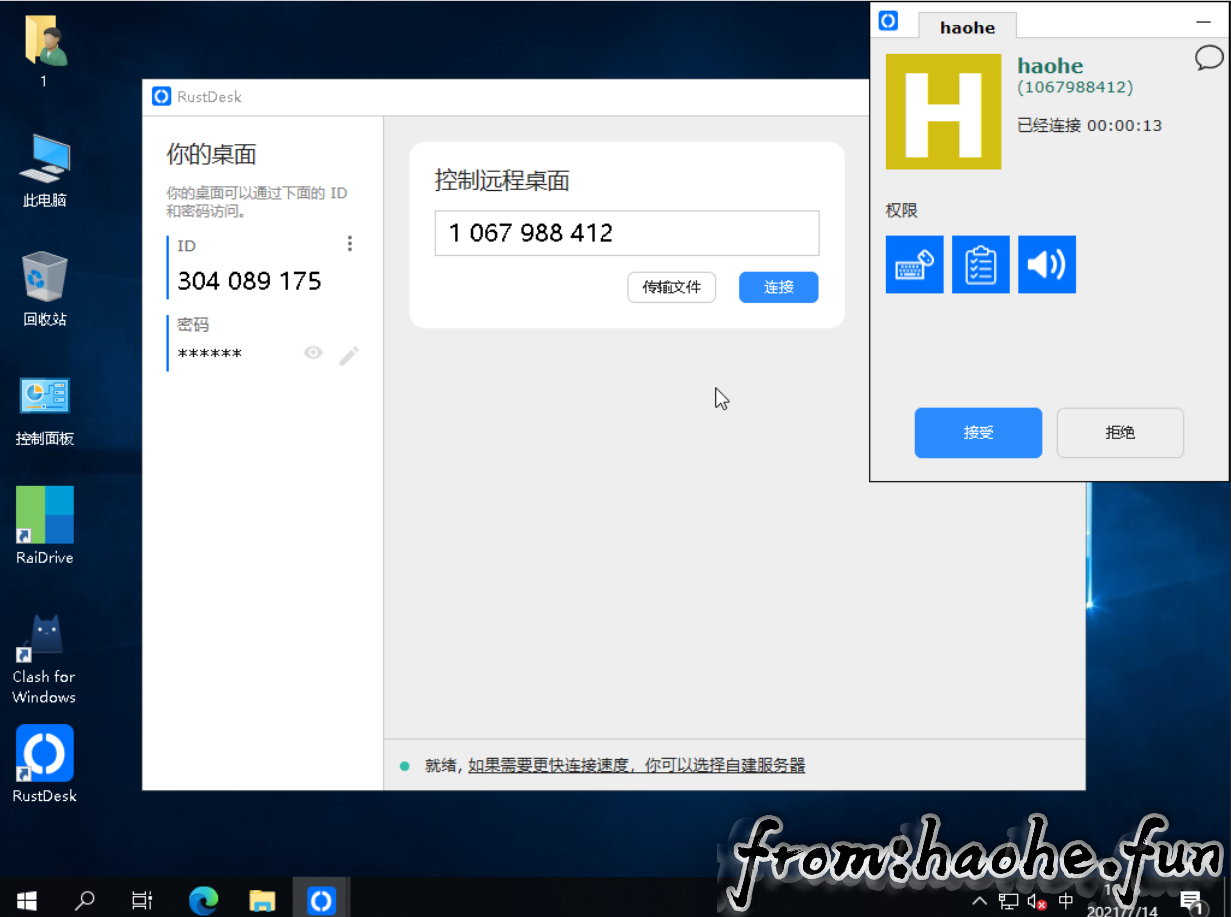Toggle audio permission speaker icon
This screenshot has height=917, width=1231.
pos(1047,265)
